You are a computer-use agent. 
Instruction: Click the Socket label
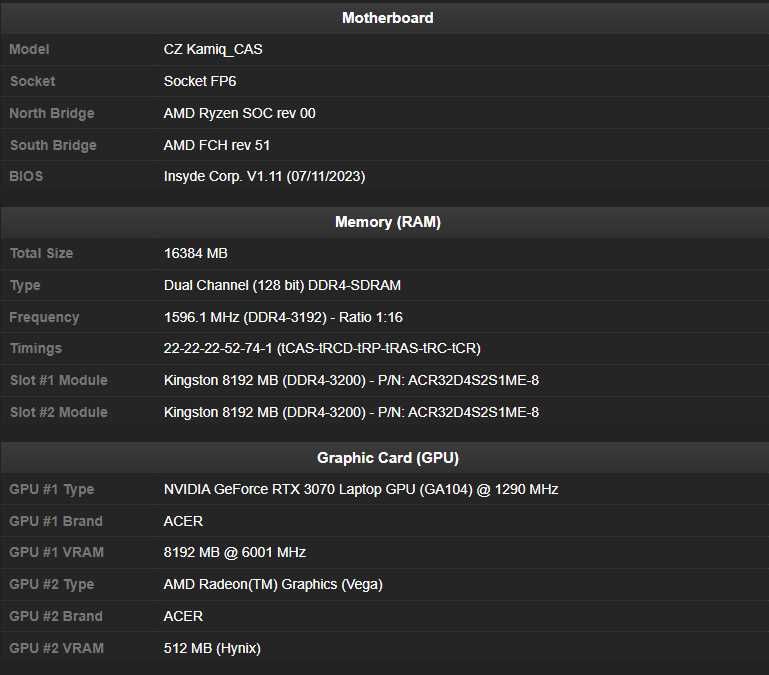point(32,81)
